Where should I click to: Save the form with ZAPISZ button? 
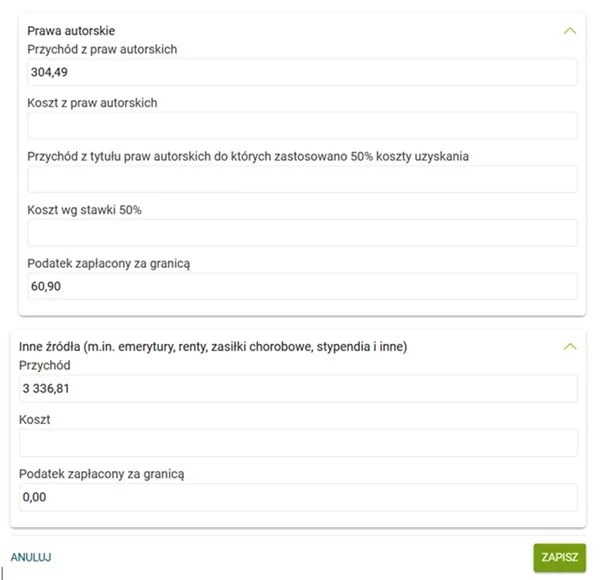[559, 557]
